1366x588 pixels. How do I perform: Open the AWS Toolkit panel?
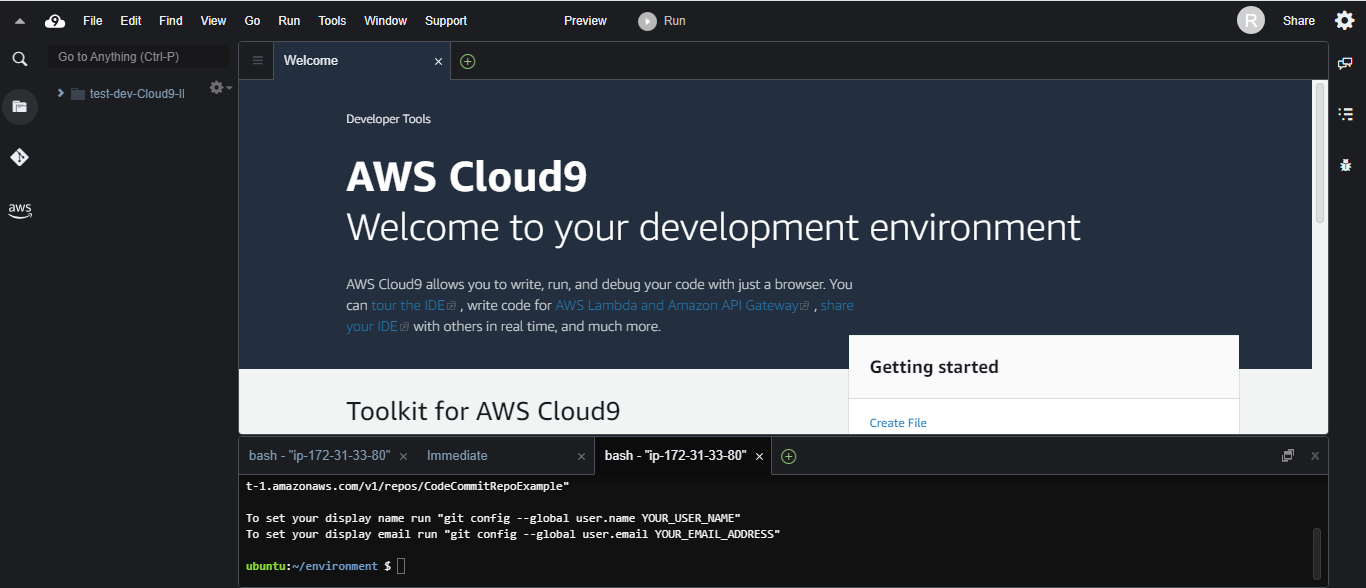pos(20,210)
